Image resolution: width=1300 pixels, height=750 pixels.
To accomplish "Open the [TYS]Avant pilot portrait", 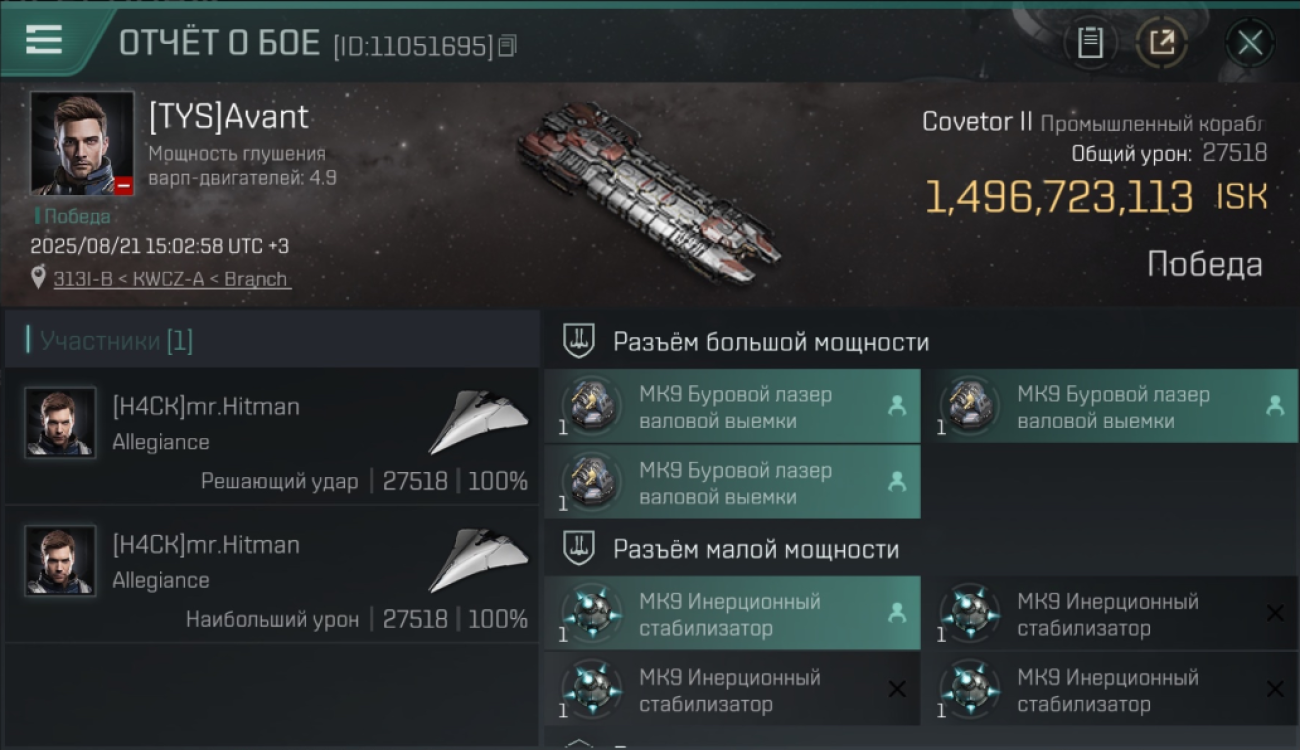I will [x=82, y=143].
